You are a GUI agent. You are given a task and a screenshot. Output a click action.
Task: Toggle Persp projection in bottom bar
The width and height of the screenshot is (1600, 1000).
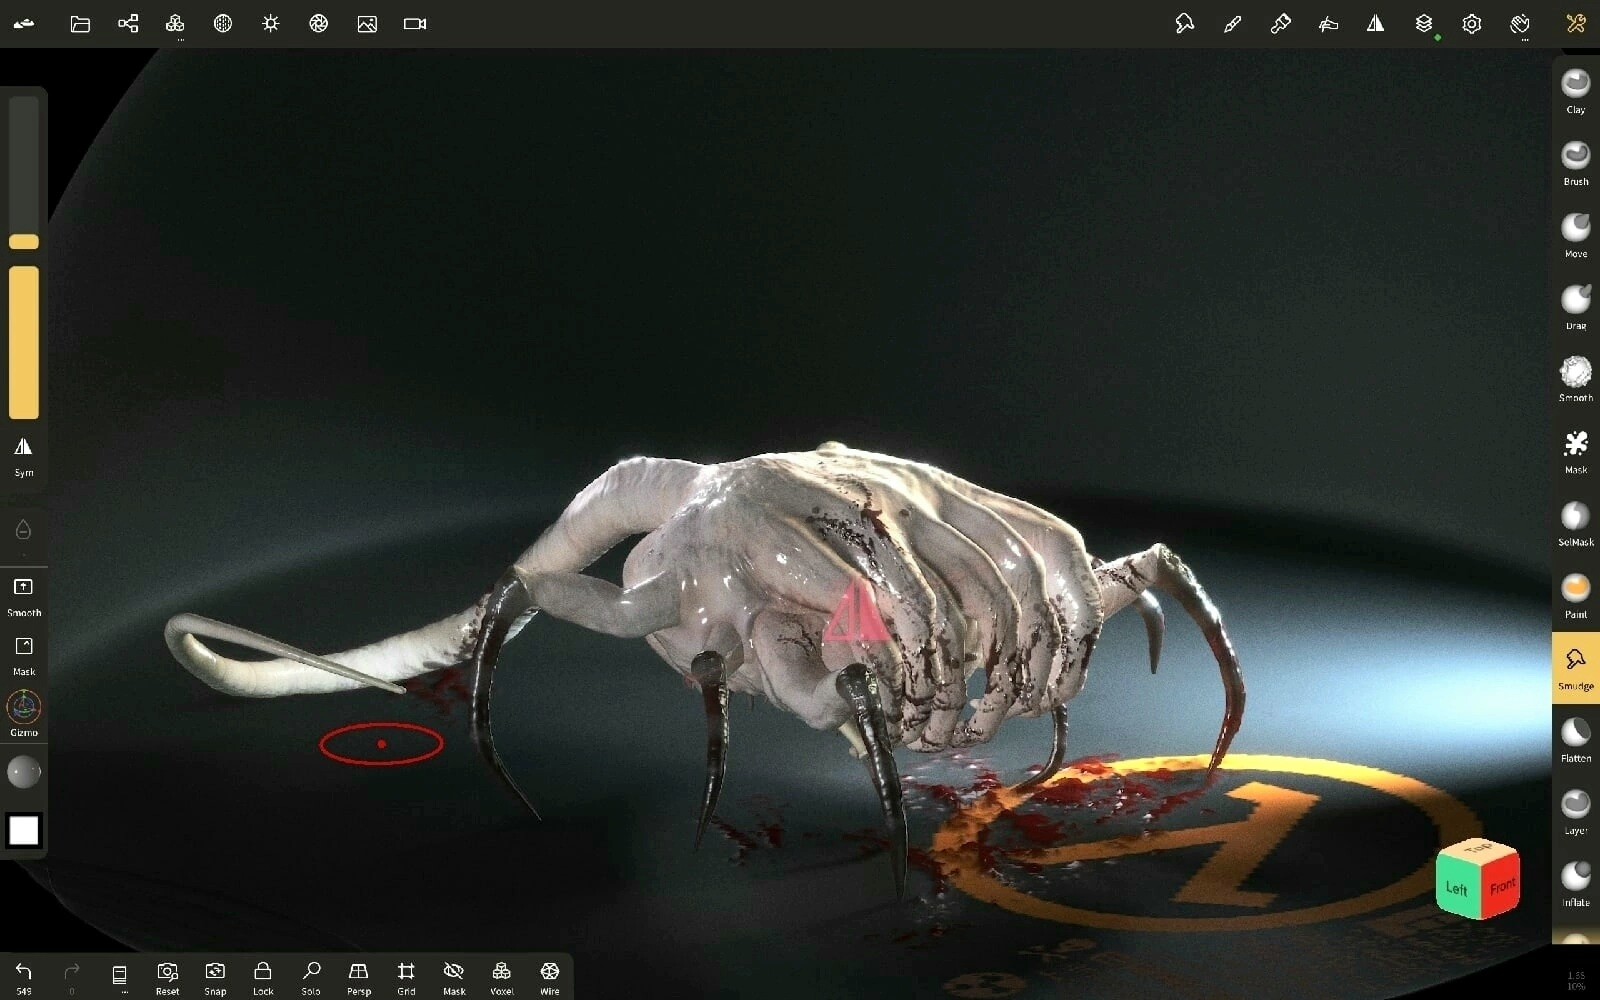[358, 977]
